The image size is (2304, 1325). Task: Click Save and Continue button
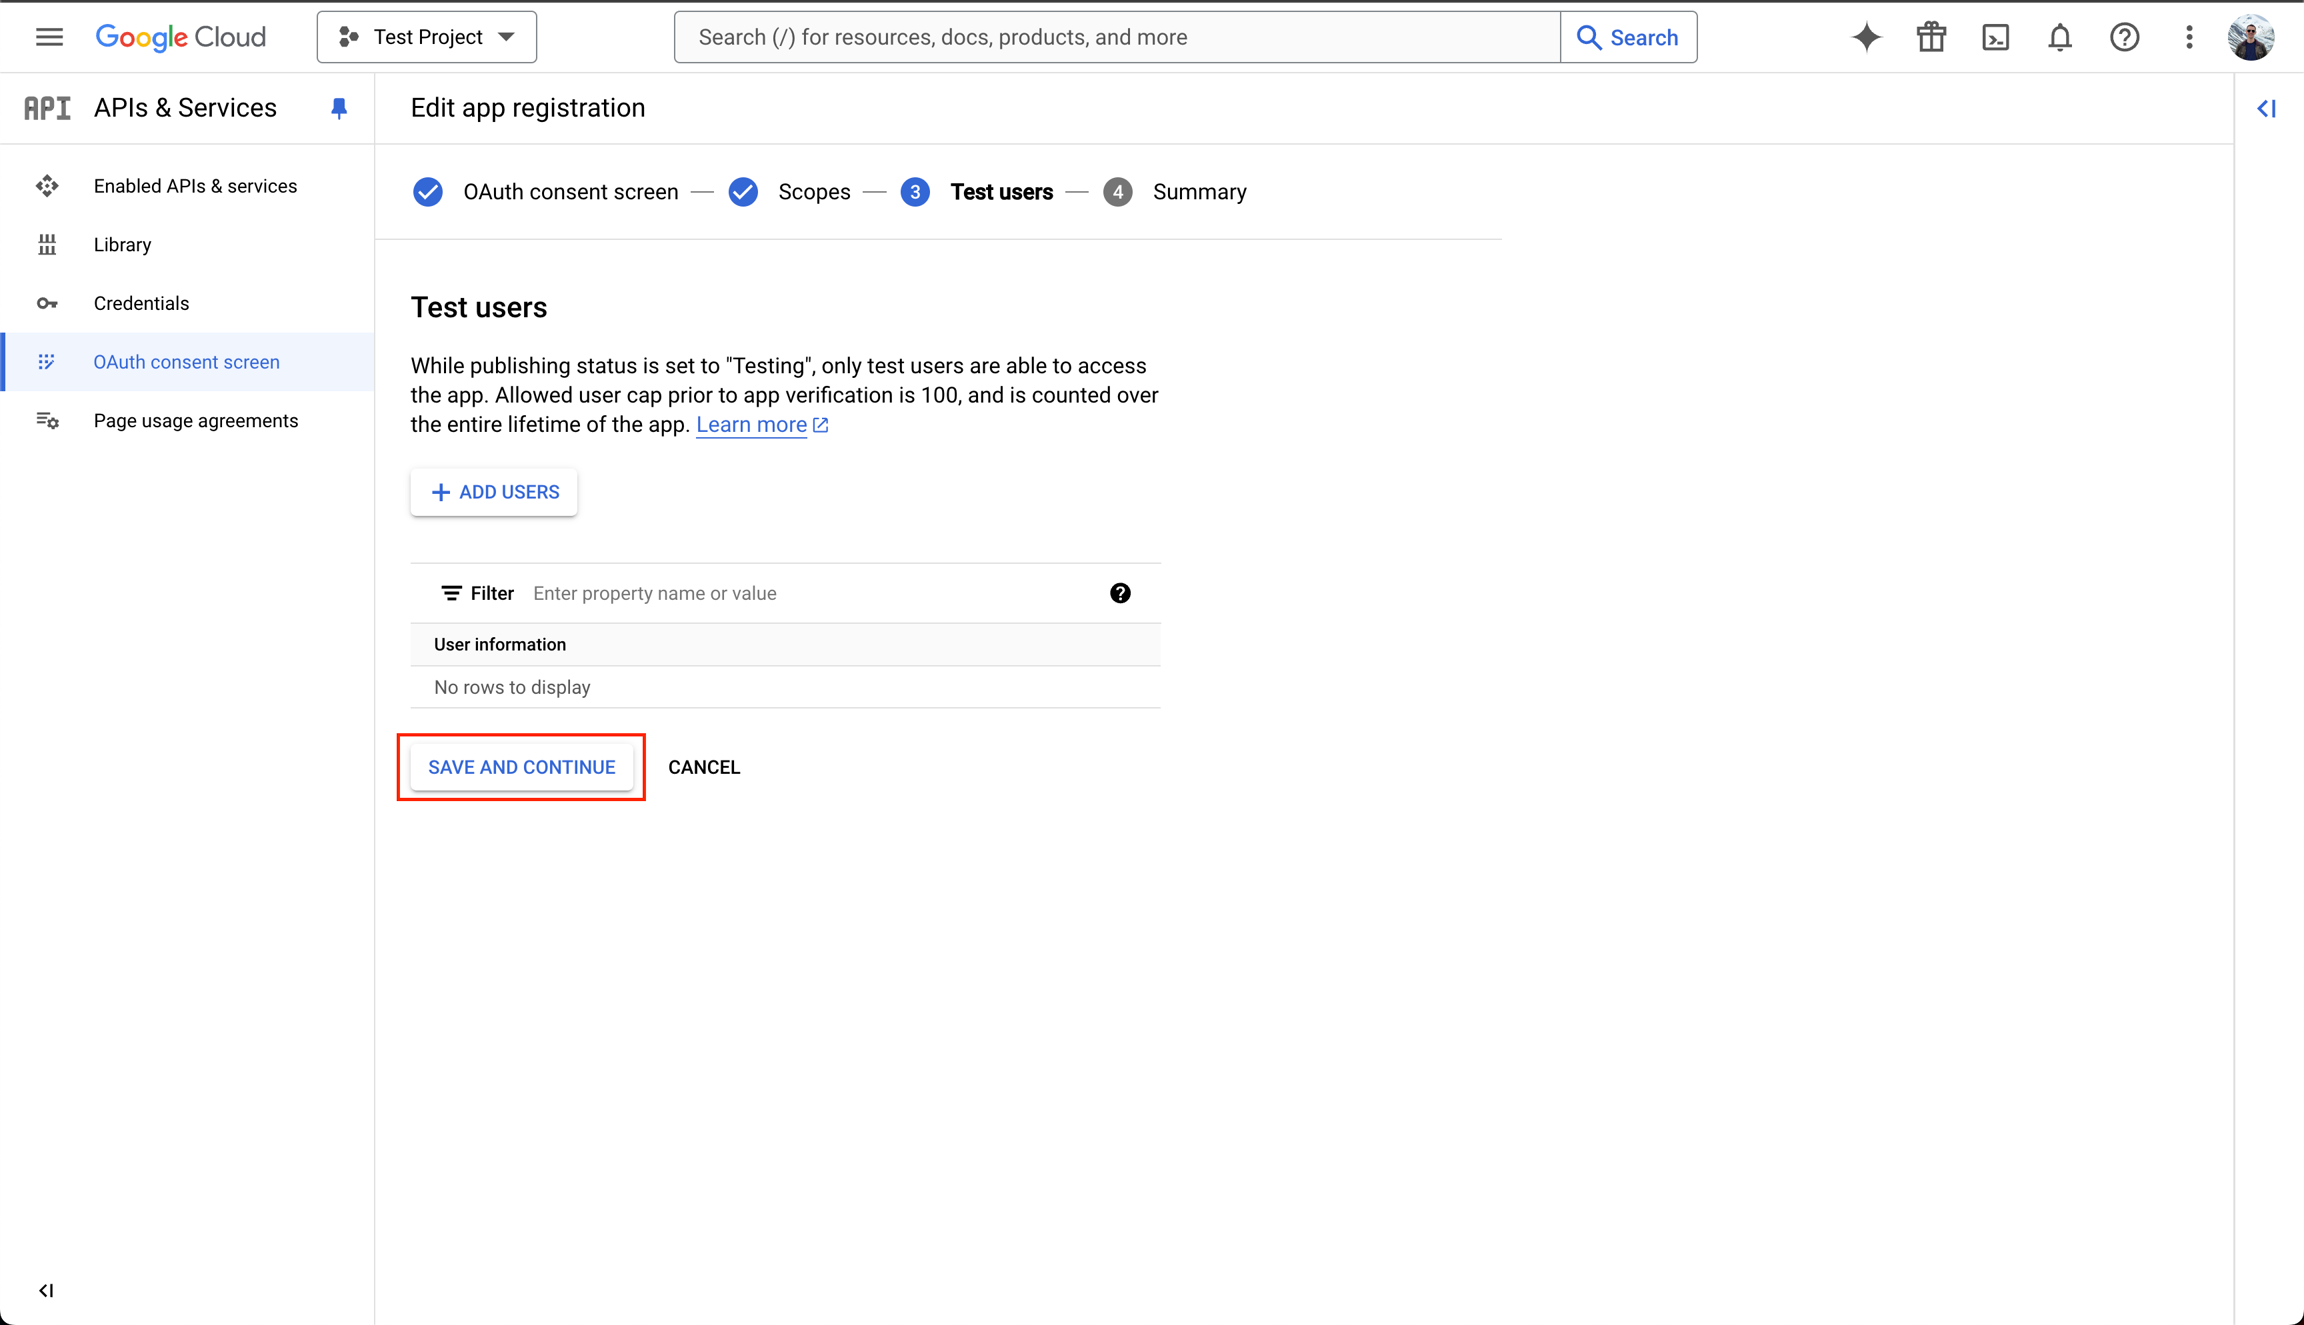coord(521,767)
